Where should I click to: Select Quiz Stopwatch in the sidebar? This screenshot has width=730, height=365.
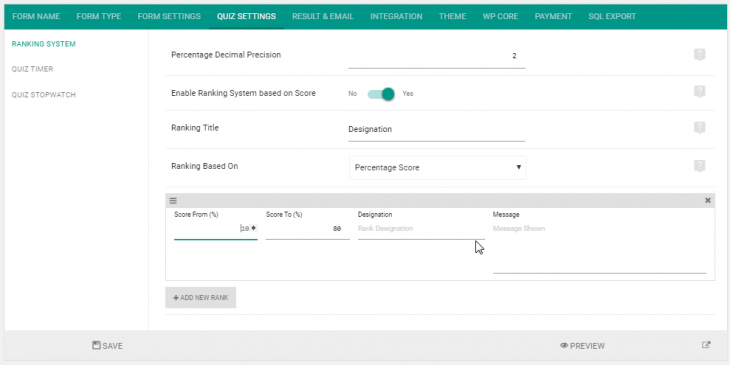pos(44,95)
